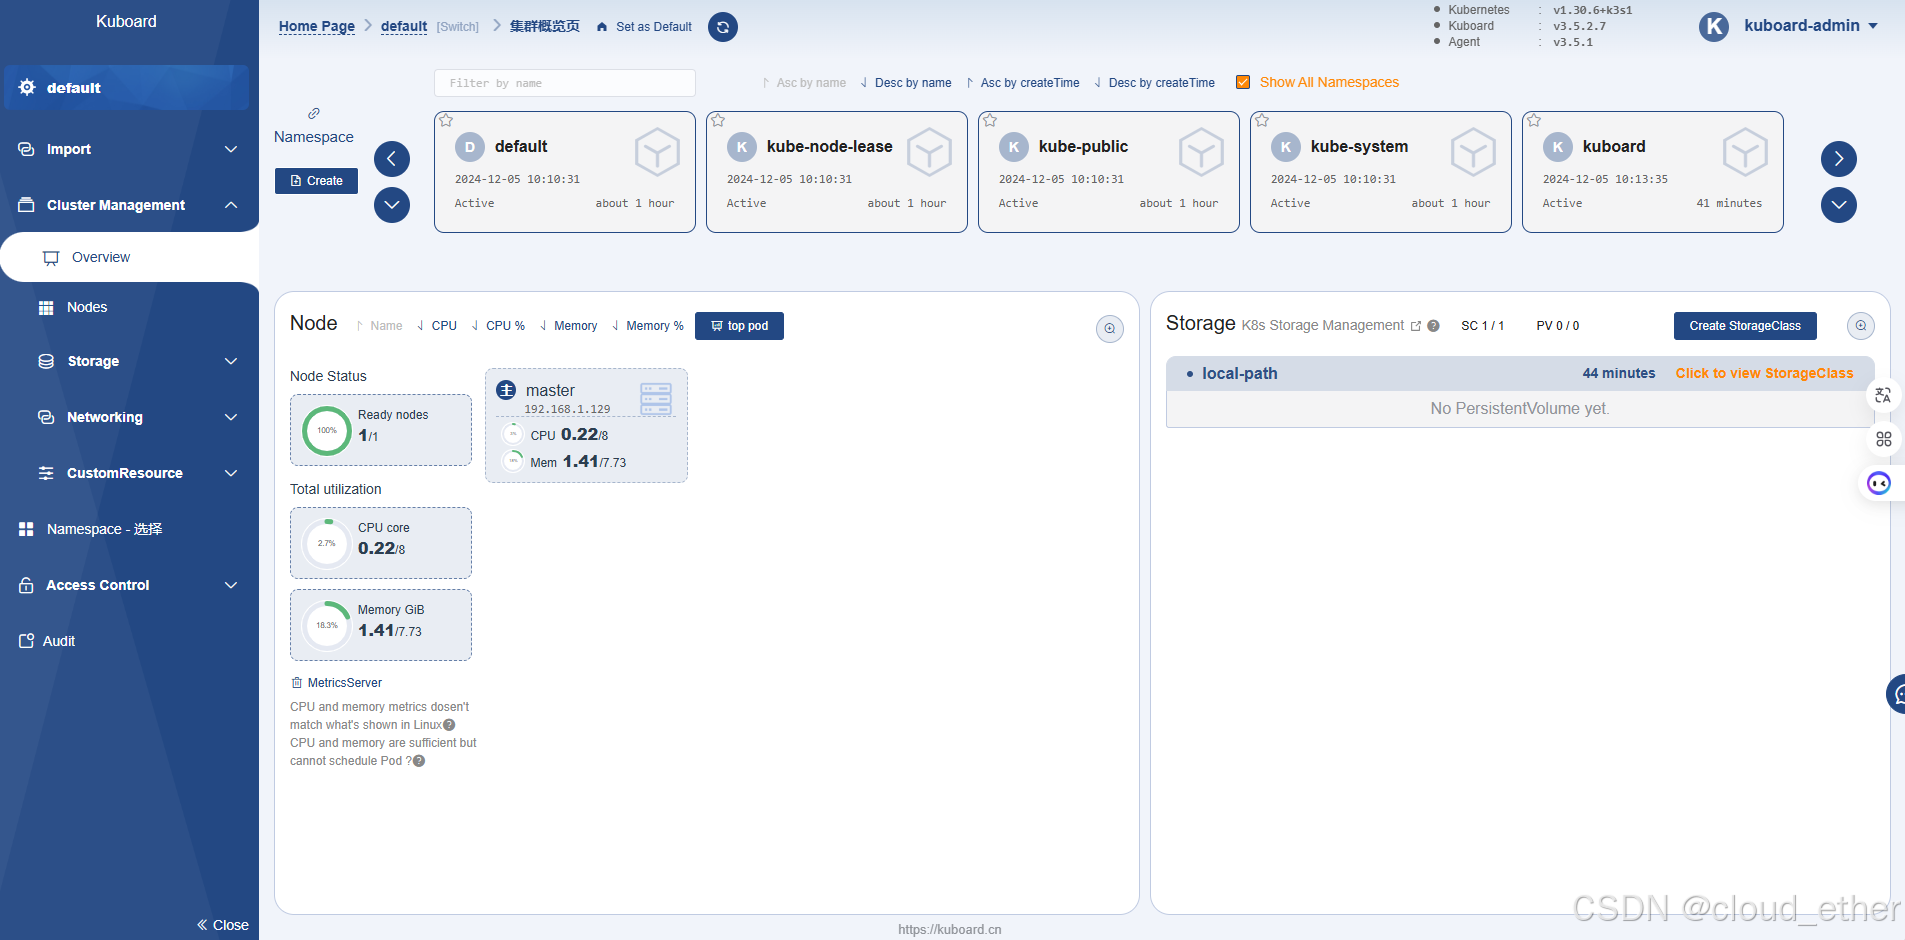This screenshot has height=940, width=1905.
Task: Expand the Access Control menu
Action: (129, 585)
